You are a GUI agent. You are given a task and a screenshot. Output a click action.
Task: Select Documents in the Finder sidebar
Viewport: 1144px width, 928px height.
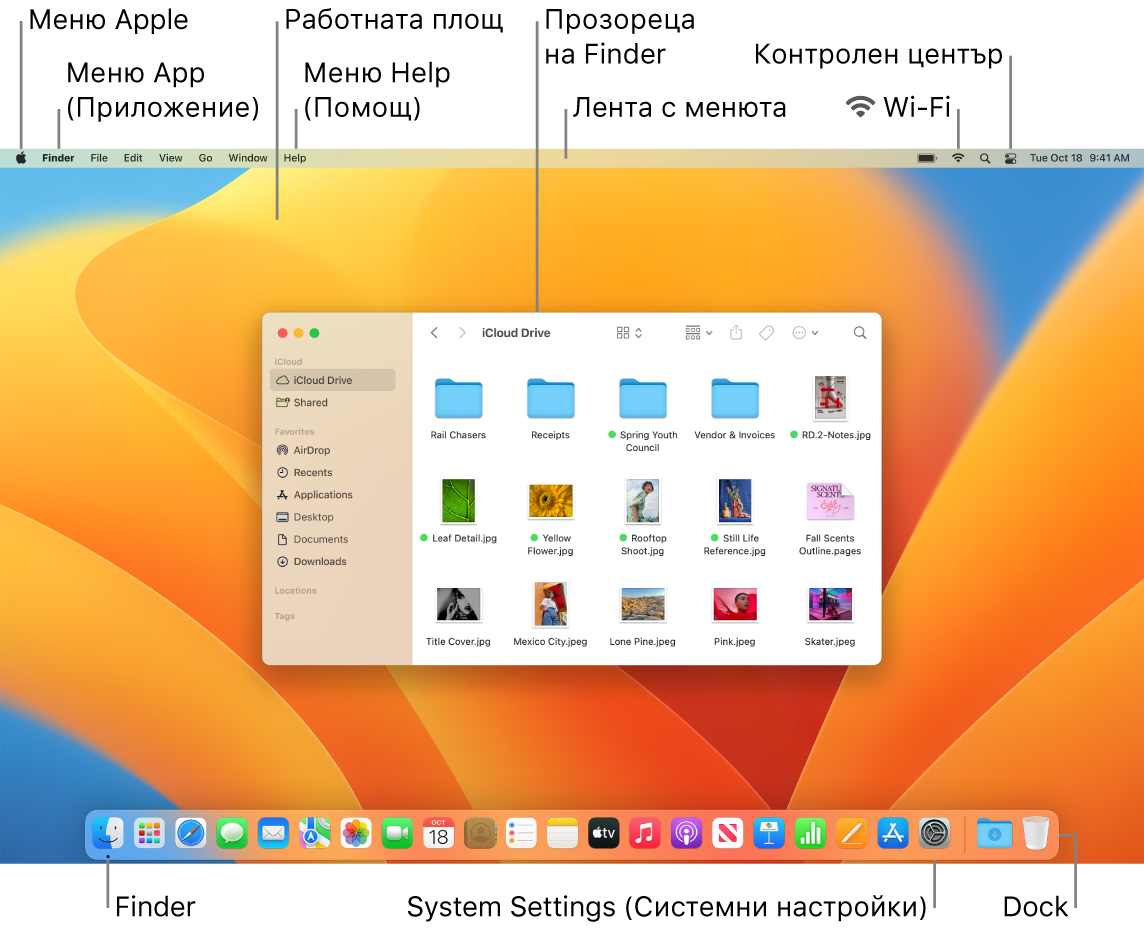[x=320, y=539]
